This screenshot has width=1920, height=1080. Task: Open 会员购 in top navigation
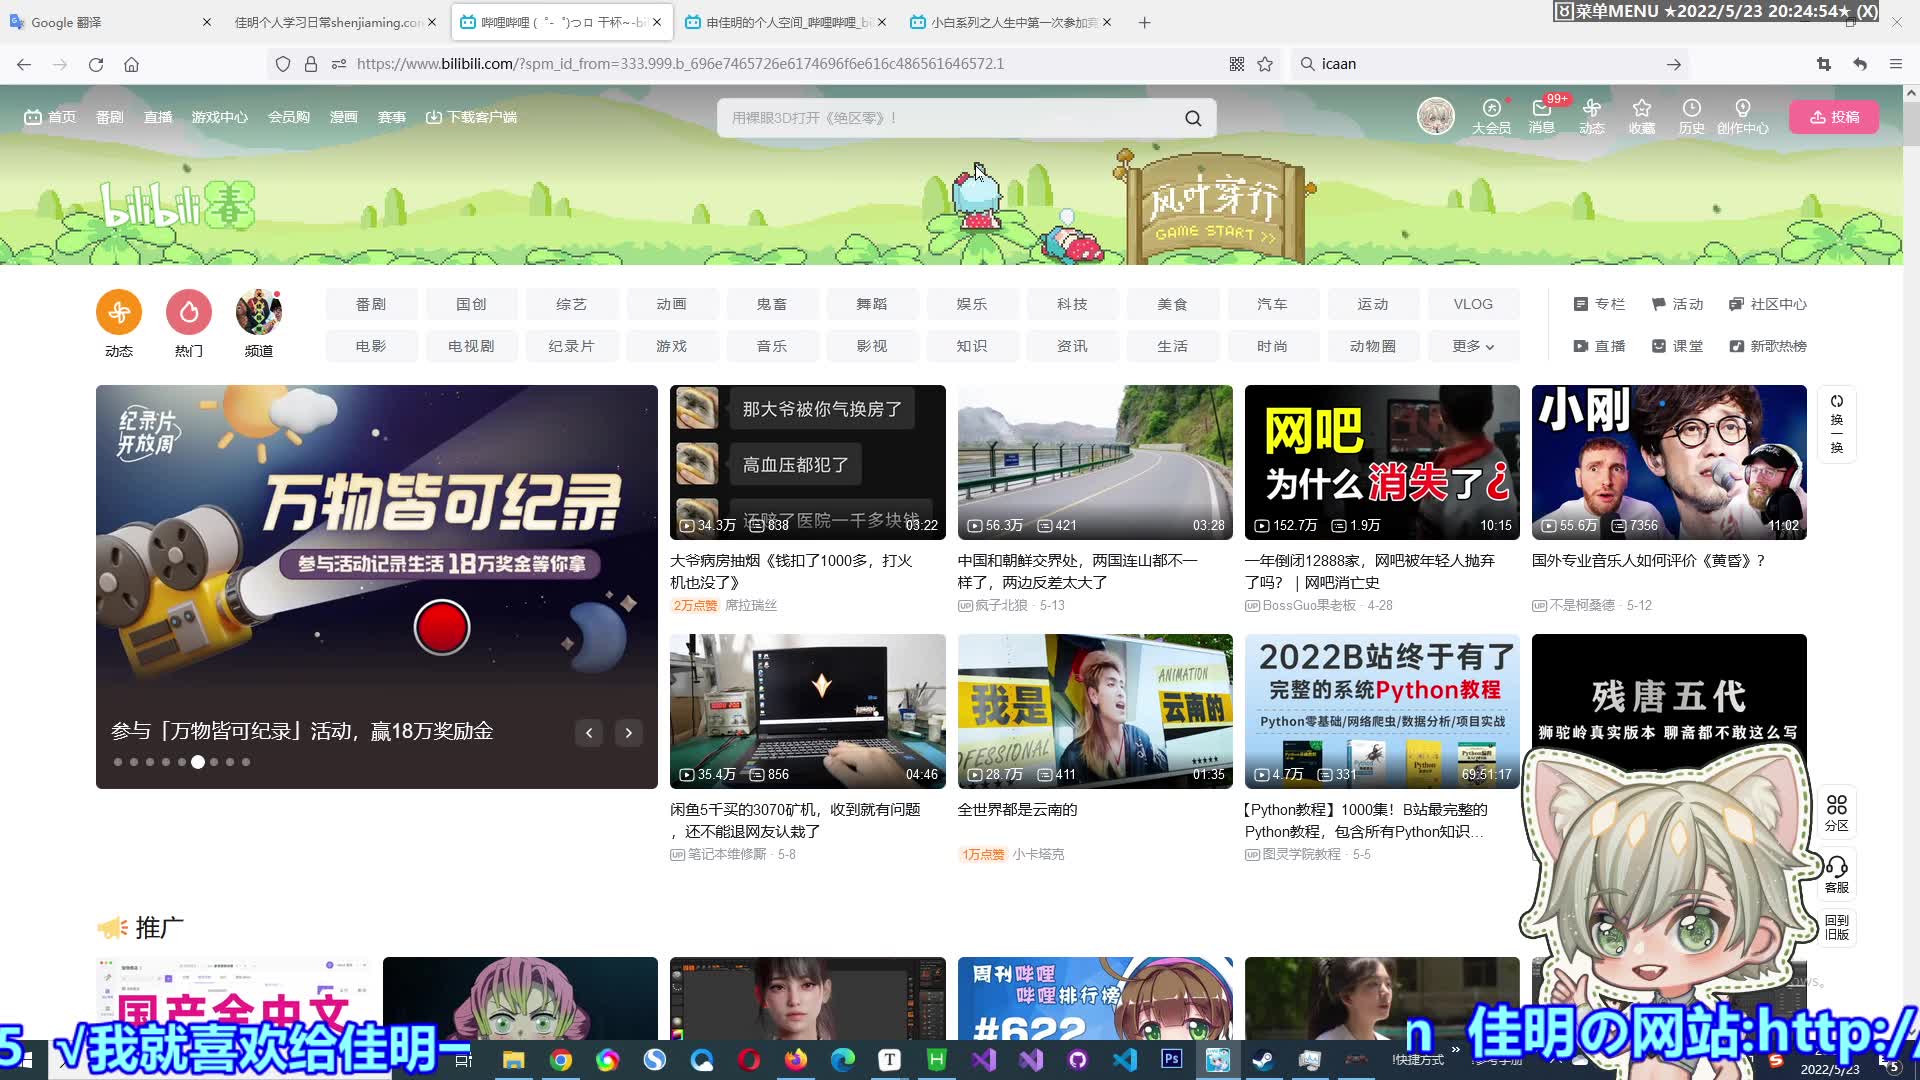point(288,117)
